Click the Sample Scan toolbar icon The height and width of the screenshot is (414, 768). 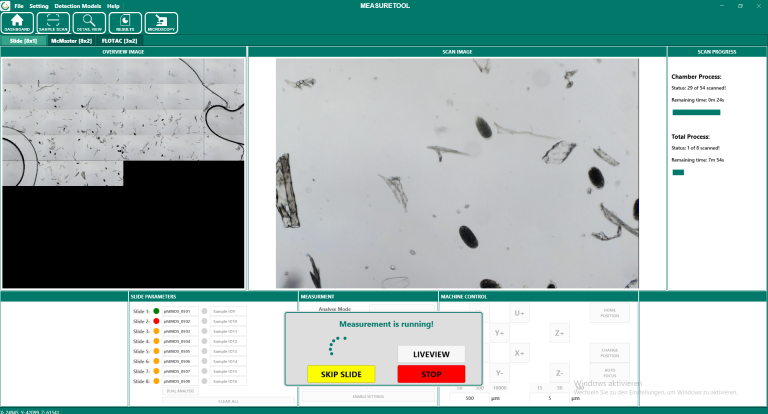[x=53, y=22]
